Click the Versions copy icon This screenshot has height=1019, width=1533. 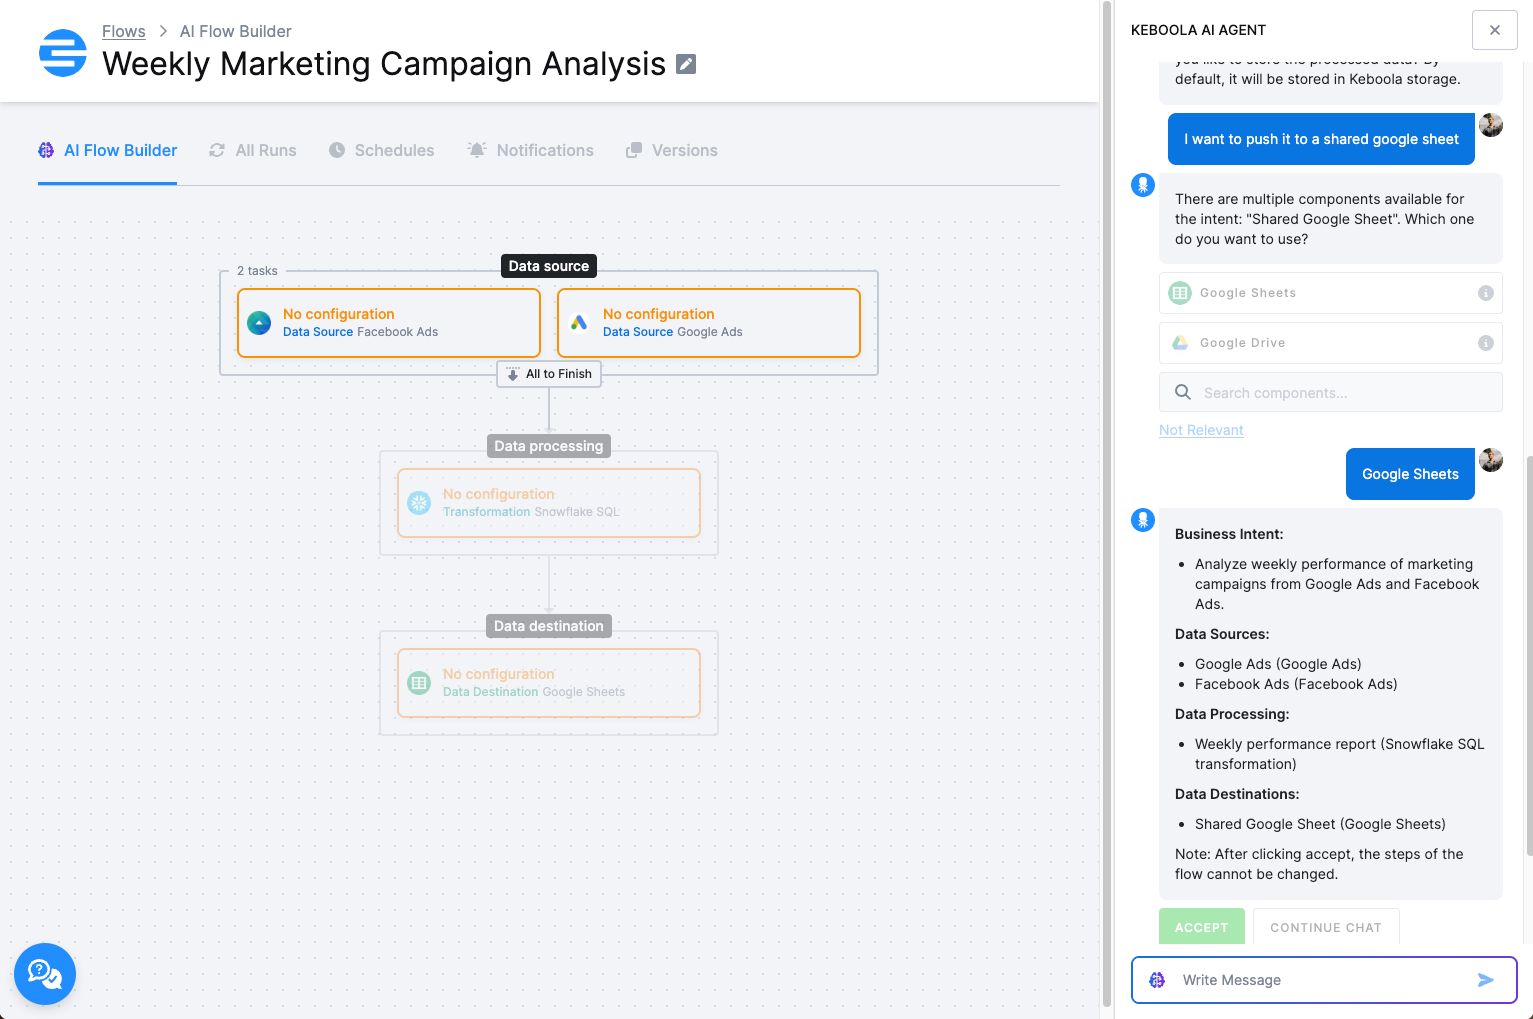tap(634, 150)
